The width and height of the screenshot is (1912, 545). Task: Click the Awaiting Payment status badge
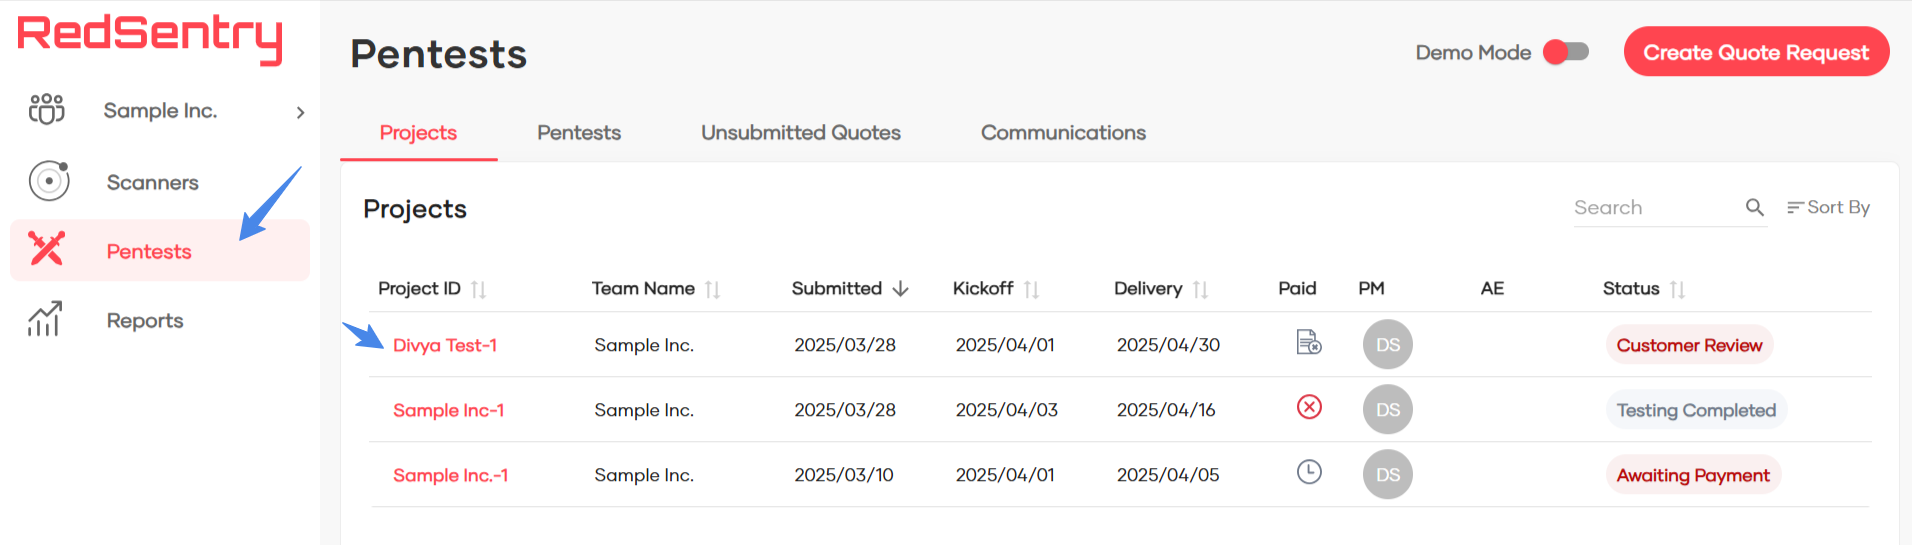pyautogui.click(x=1692, y=475)
